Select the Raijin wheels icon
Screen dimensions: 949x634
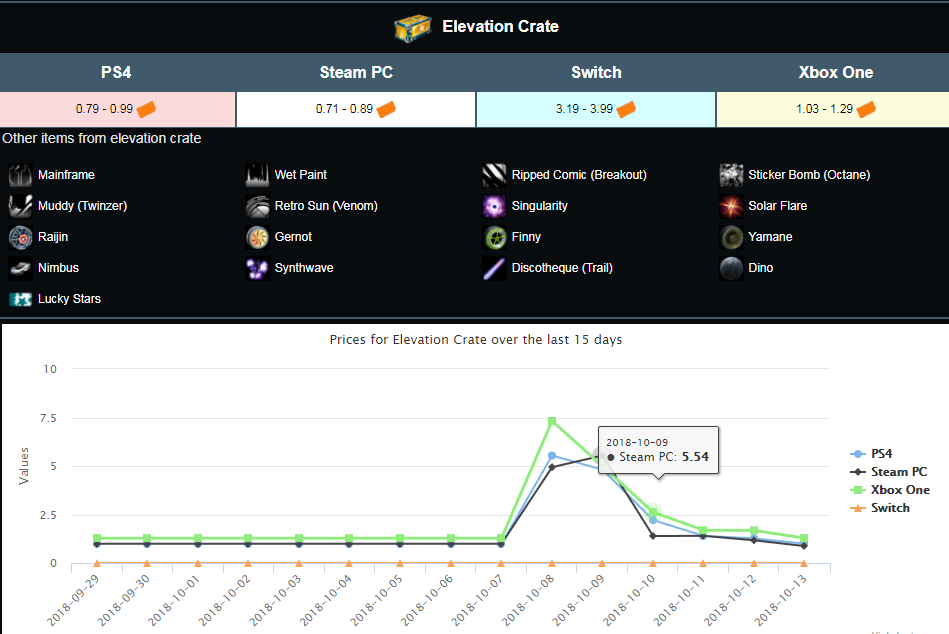click(x=20, y=237)
